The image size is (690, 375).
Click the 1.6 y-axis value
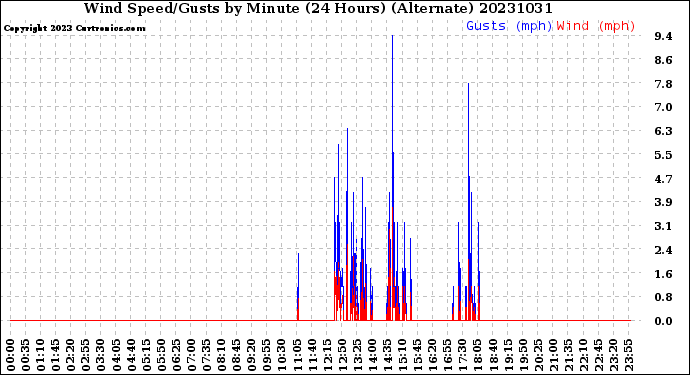pos(664,274)
